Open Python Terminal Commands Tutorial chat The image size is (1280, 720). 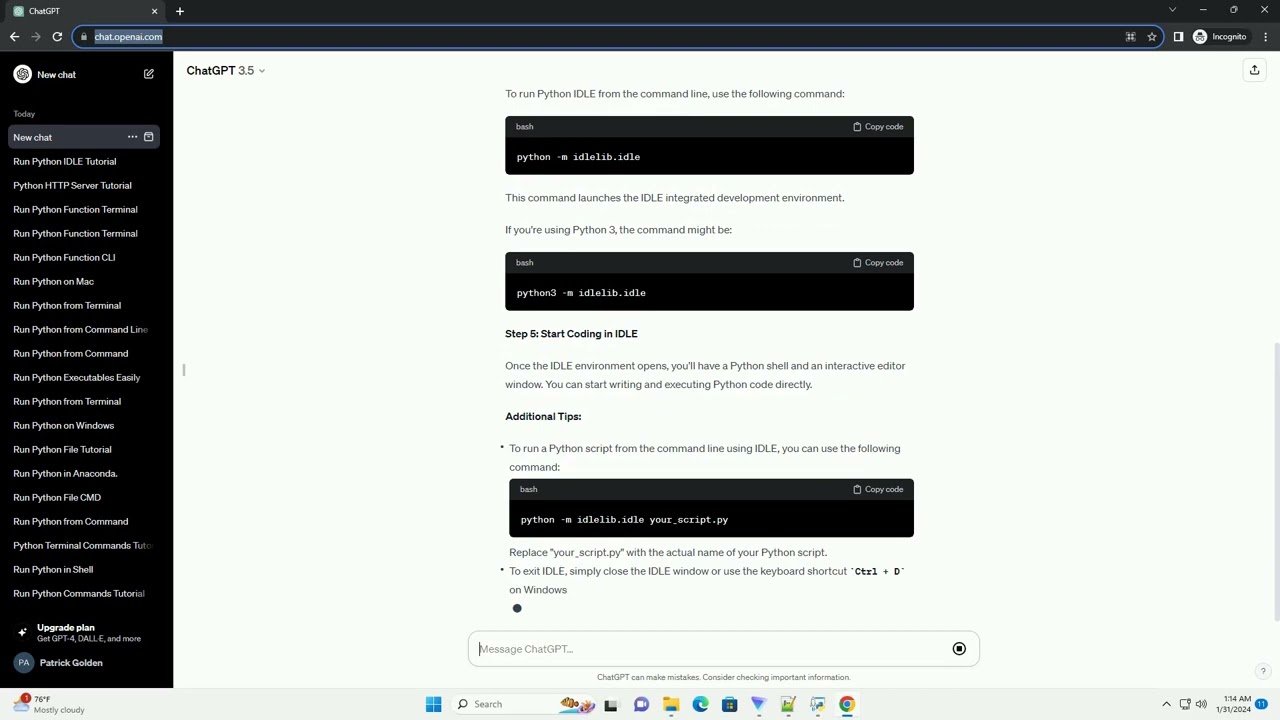(84, 545)
